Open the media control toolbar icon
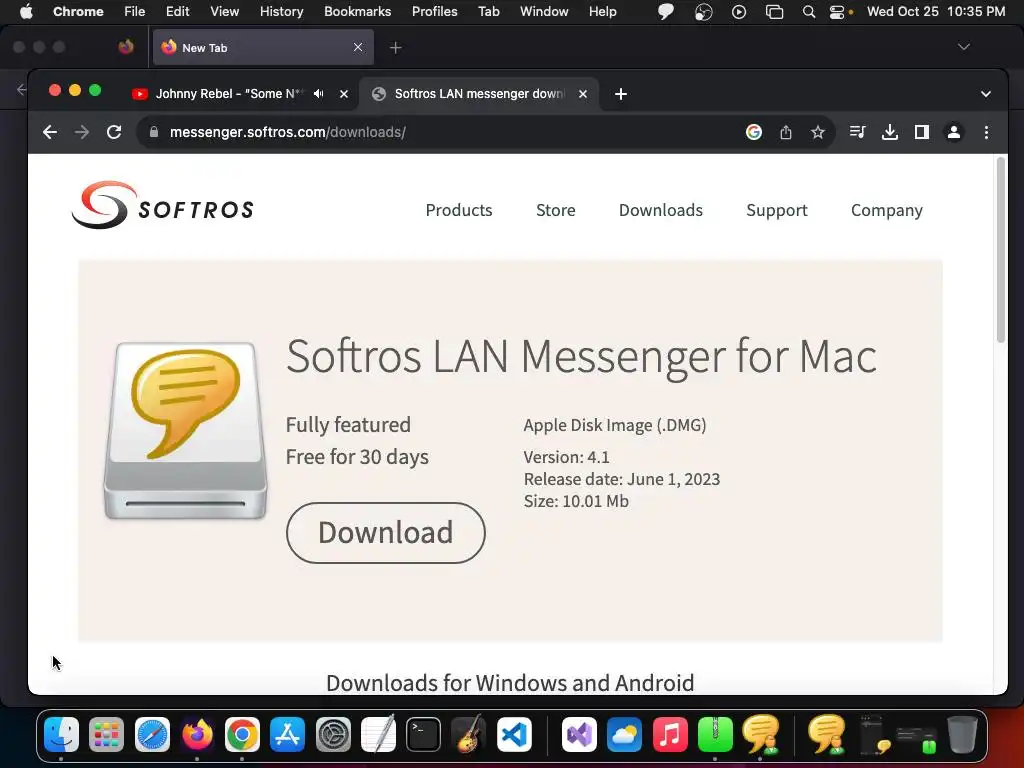The height and width of the screenshot is (768, 1024). 857,132
